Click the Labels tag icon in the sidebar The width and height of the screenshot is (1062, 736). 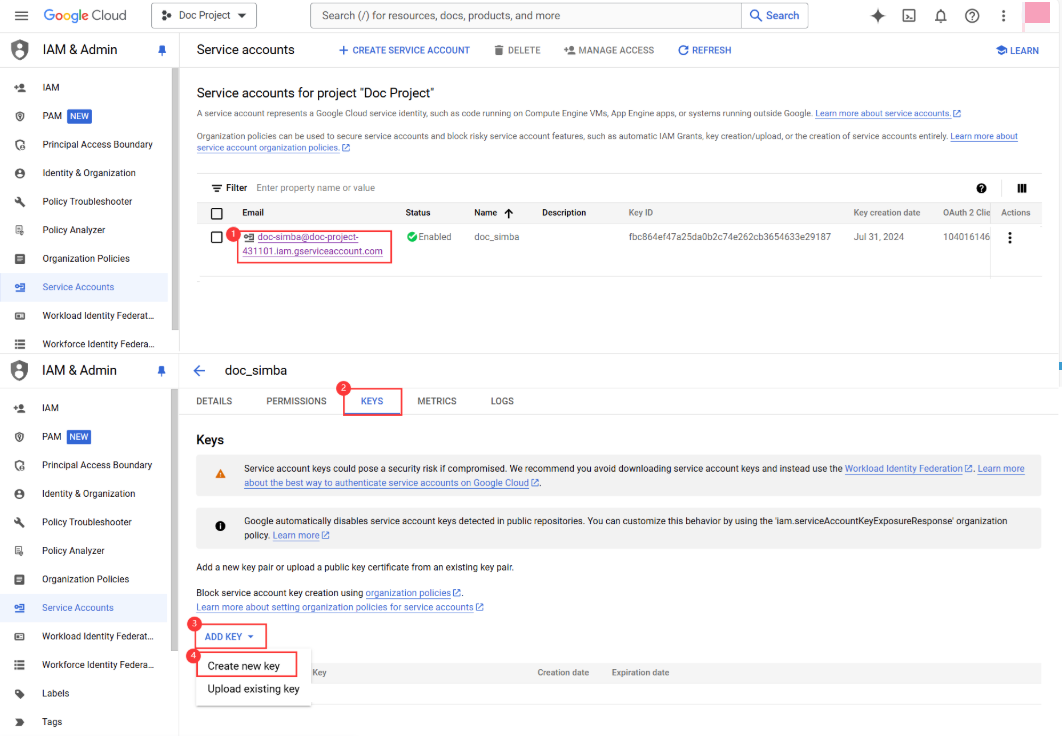20,693
